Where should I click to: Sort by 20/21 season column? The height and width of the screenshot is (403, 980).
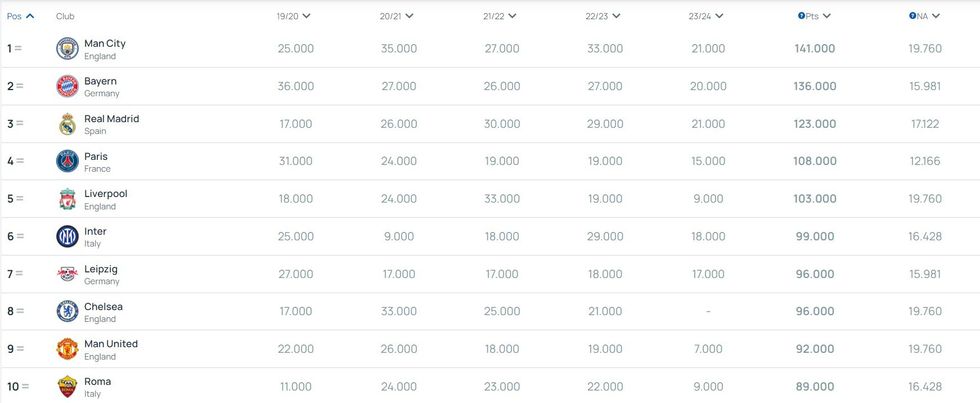click(397, 16)
